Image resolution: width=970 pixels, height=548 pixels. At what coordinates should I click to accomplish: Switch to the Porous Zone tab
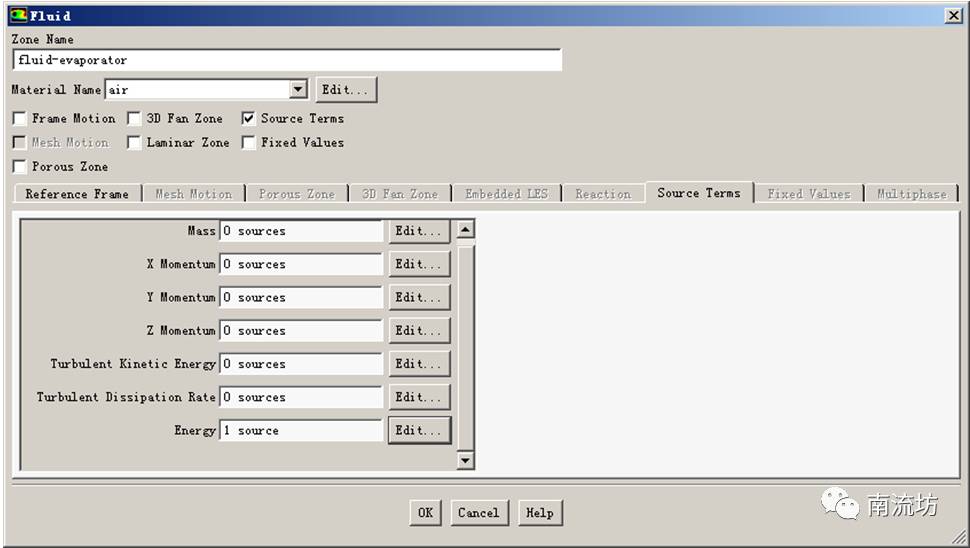point(297,194)
